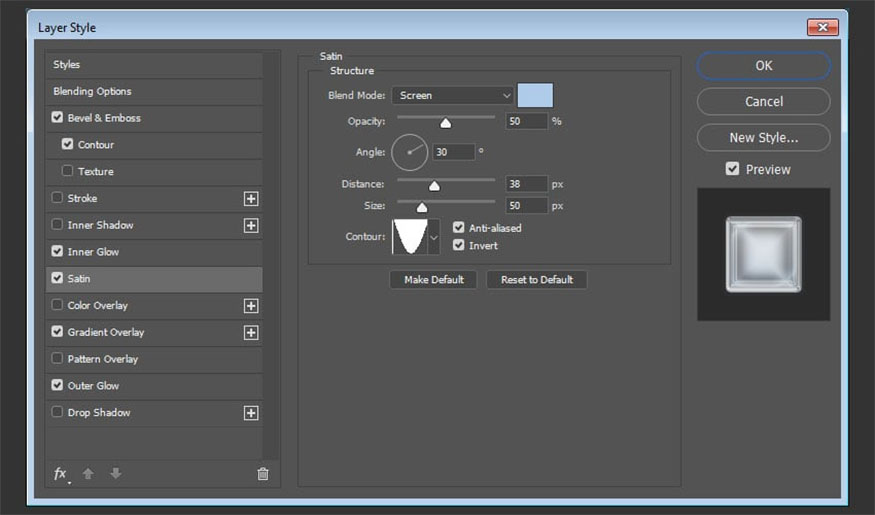Open the Styles section
Screen dimensions: 875x515
67,65
